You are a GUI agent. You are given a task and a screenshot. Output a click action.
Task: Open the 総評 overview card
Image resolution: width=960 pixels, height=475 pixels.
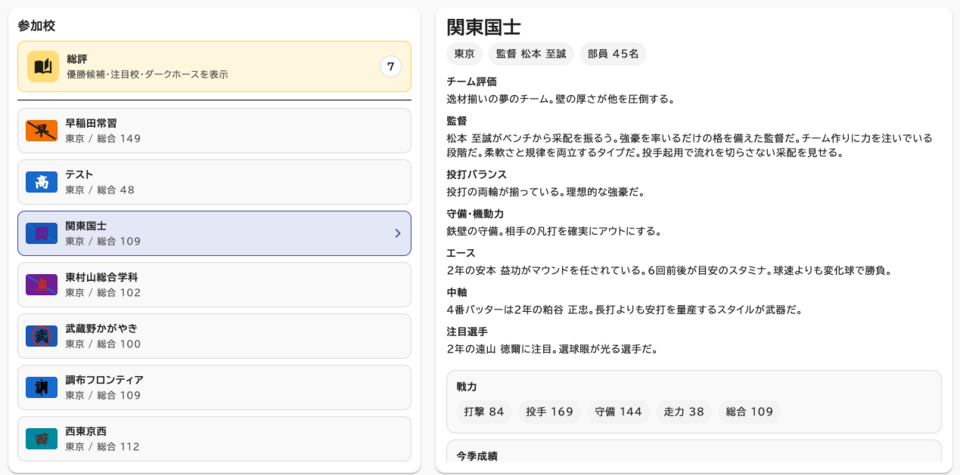[214, 66]
